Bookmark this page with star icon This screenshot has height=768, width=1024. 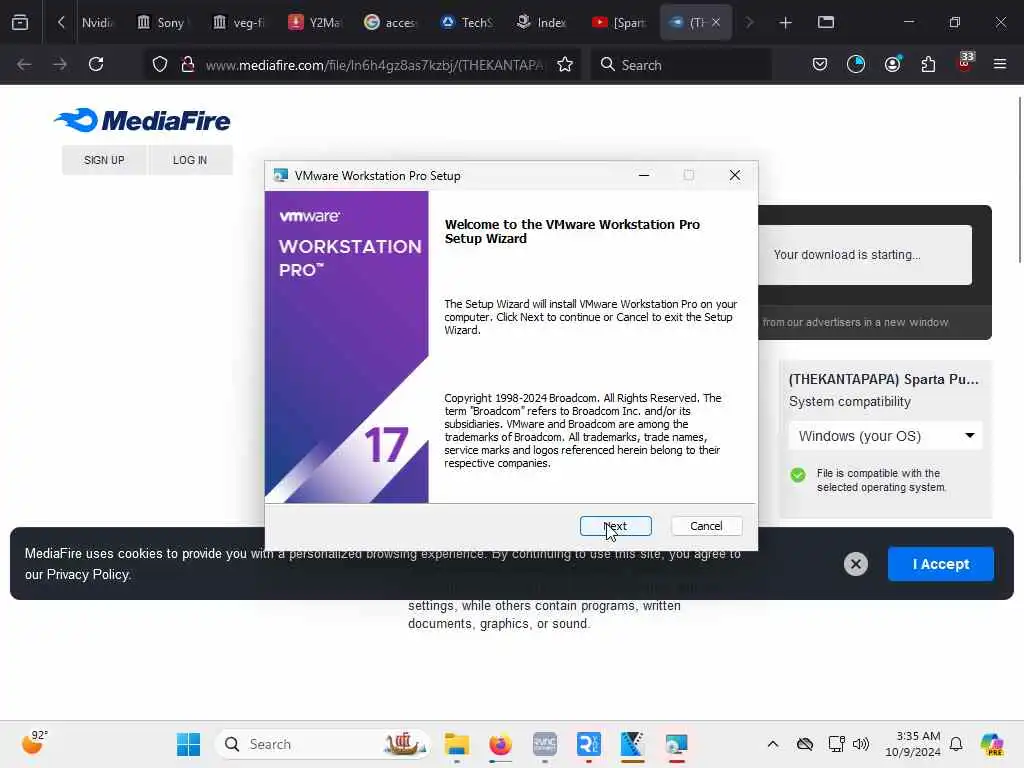[x=565, y=65]
